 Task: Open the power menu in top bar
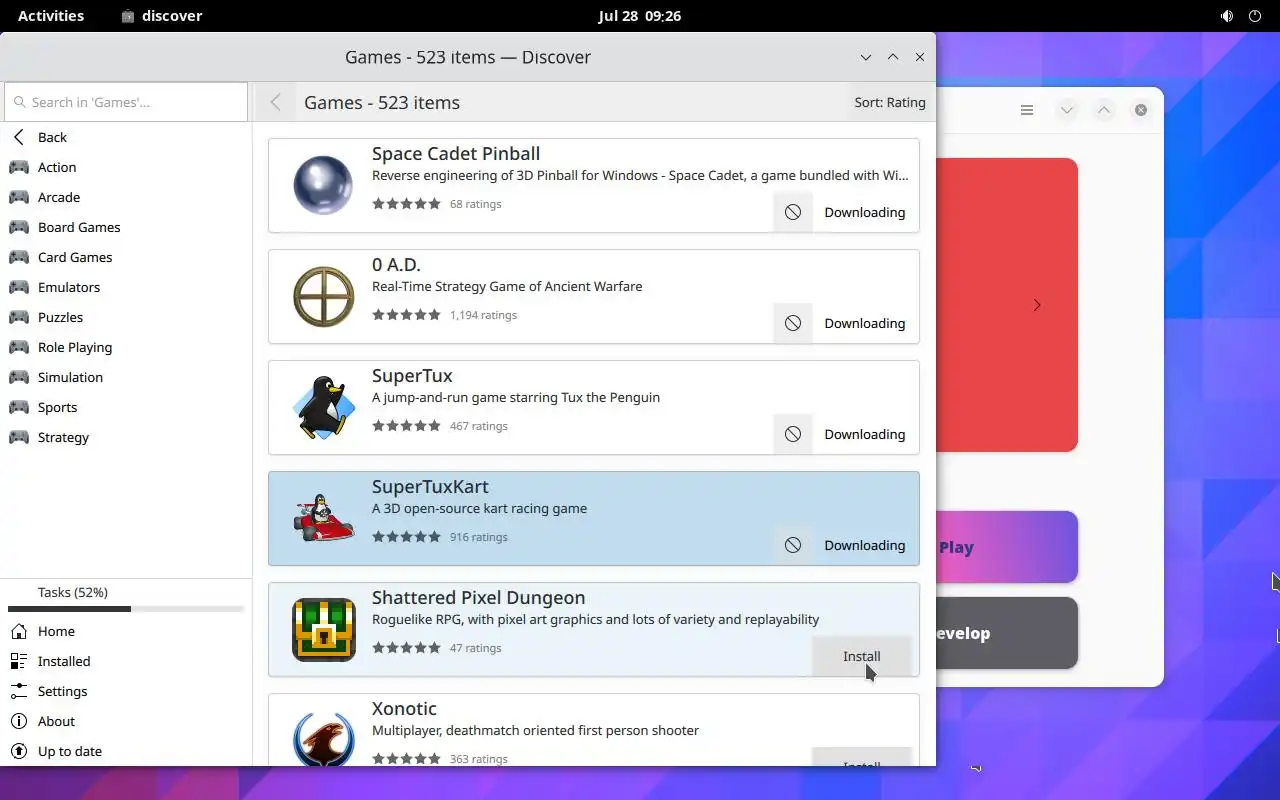tap(1255, 16)
